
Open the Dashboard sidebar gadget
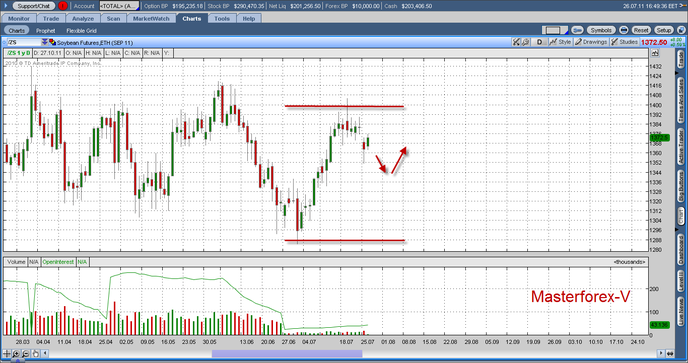click(x=681, y=249)
